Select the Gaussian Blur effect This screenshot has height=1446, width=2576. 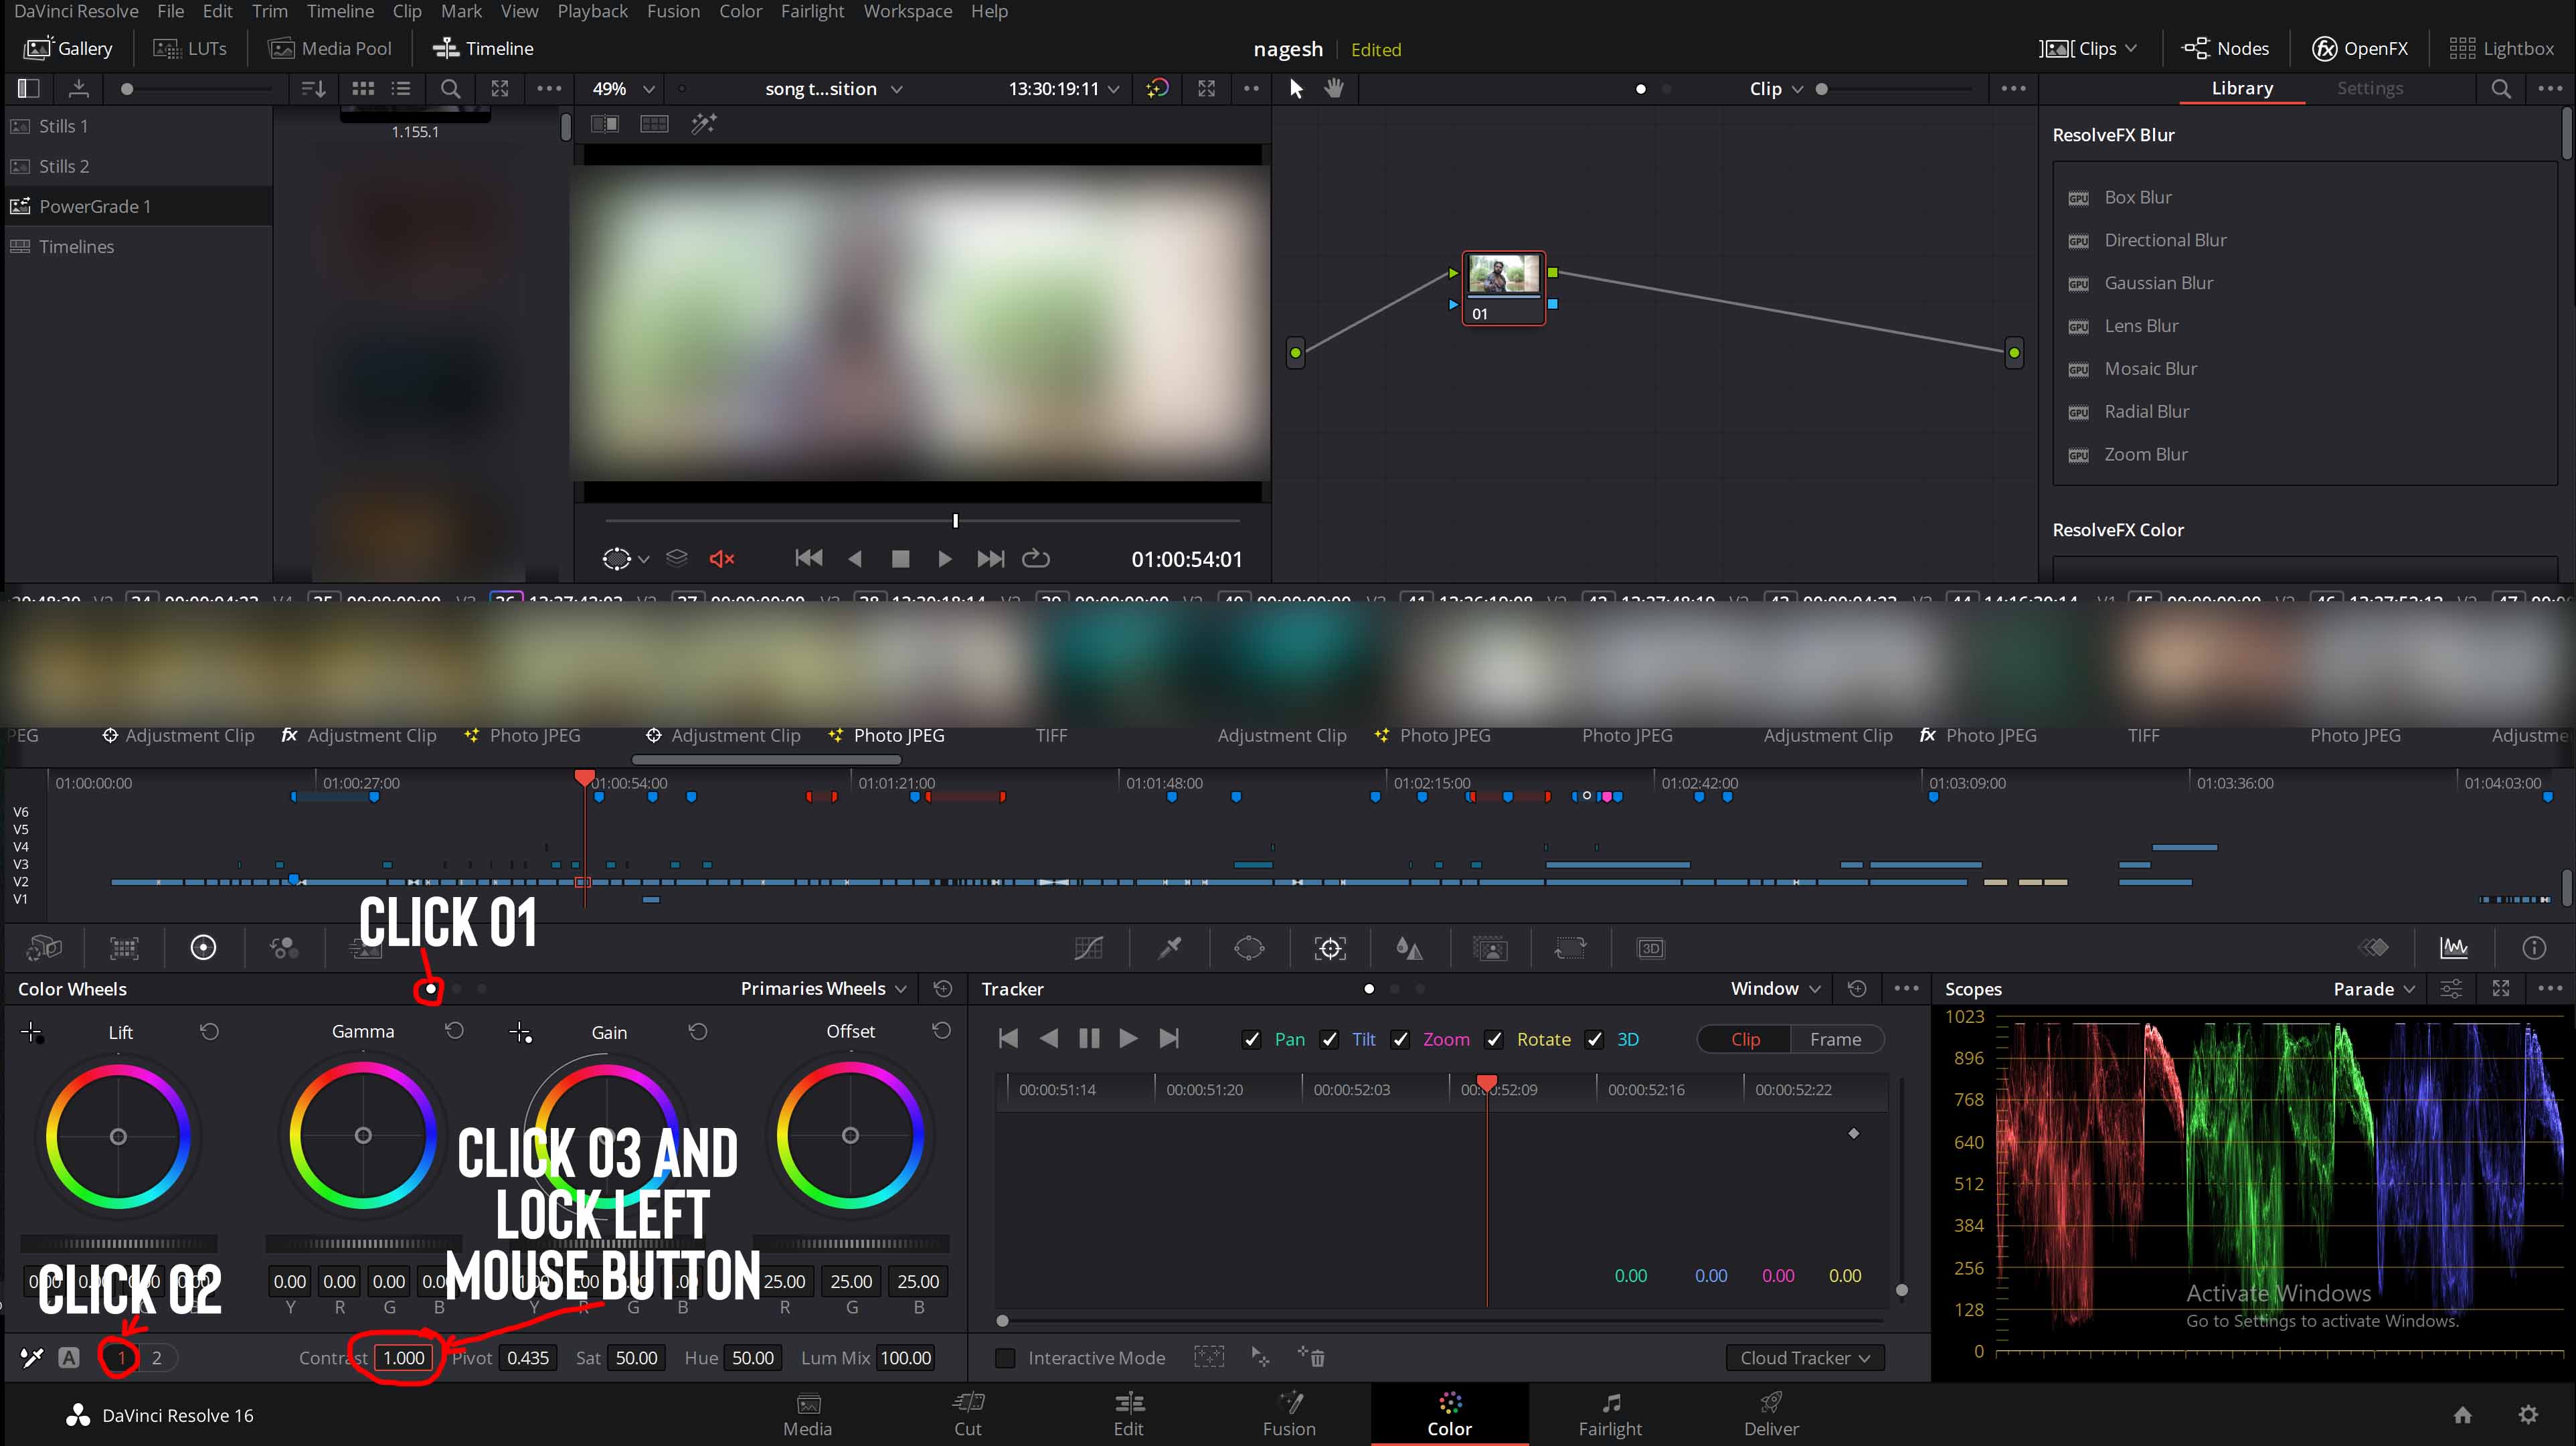pos(2158,283)
